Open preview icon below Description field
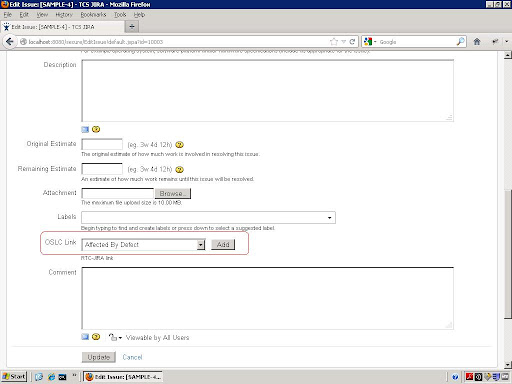This screenshot has width=512, height=384. coord(85,129)
